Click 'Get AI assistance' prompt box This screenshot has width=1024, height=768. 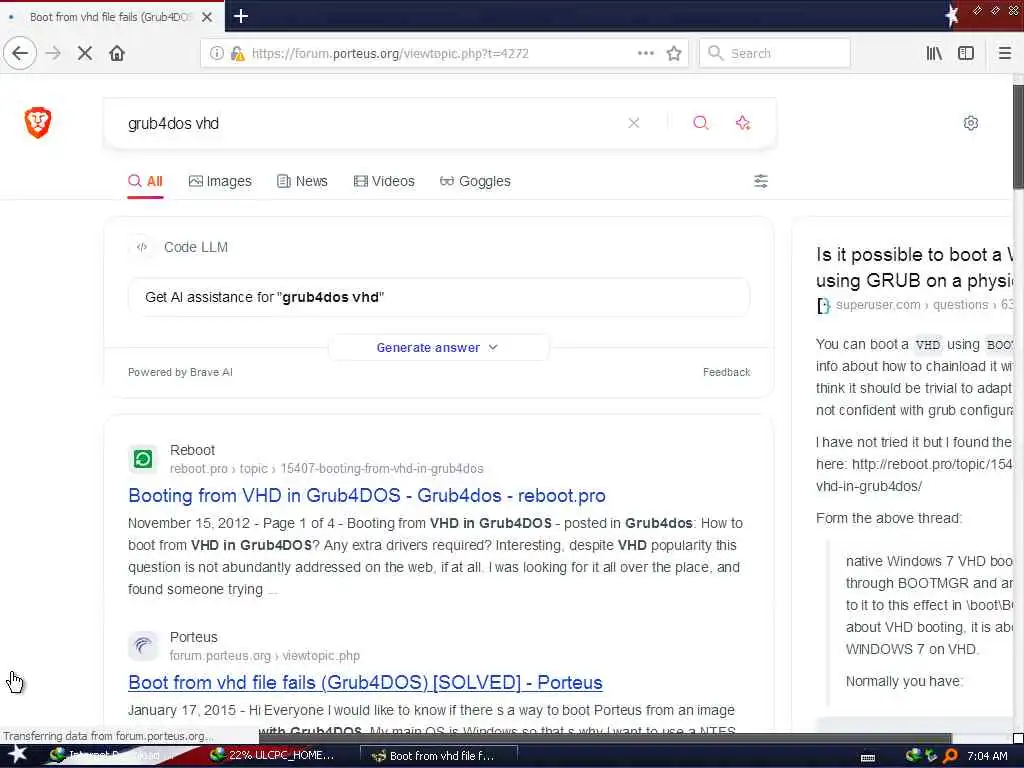[x=439, y=297]
